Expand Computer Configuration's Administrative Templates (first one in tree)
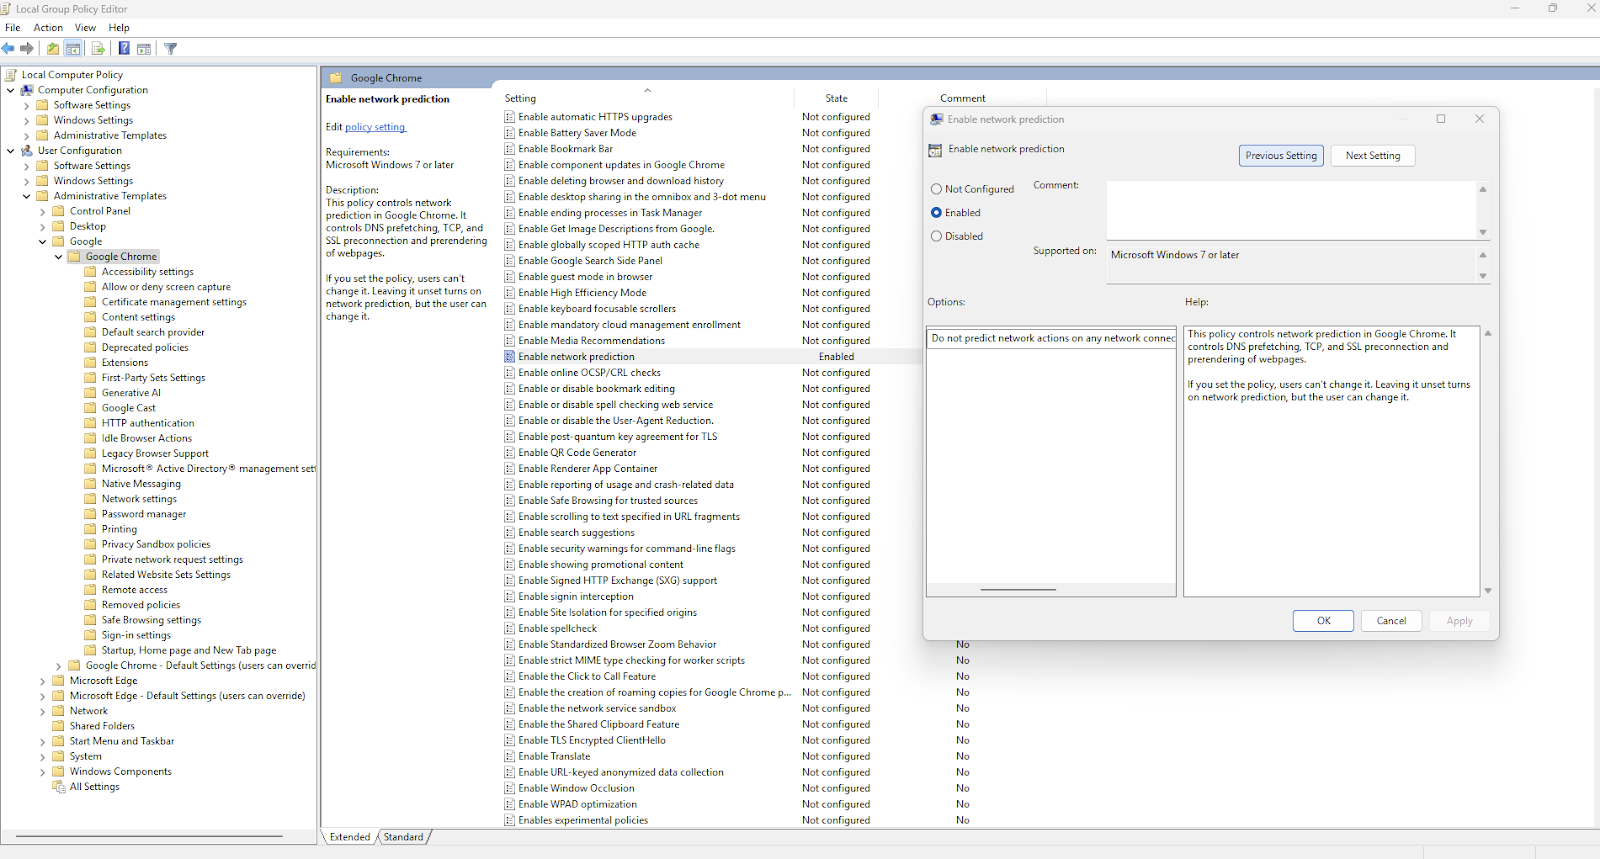1600x859 pixels. coord(27,136)
